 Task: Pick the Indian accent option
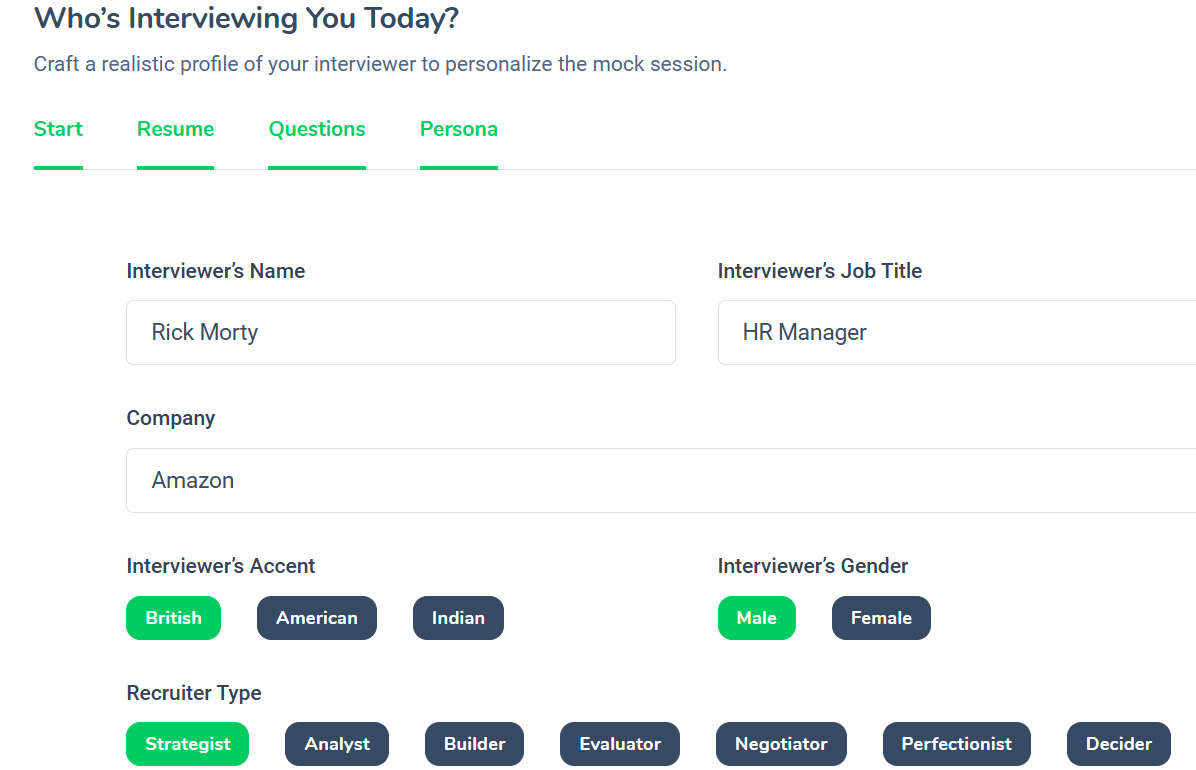point(458,618)
